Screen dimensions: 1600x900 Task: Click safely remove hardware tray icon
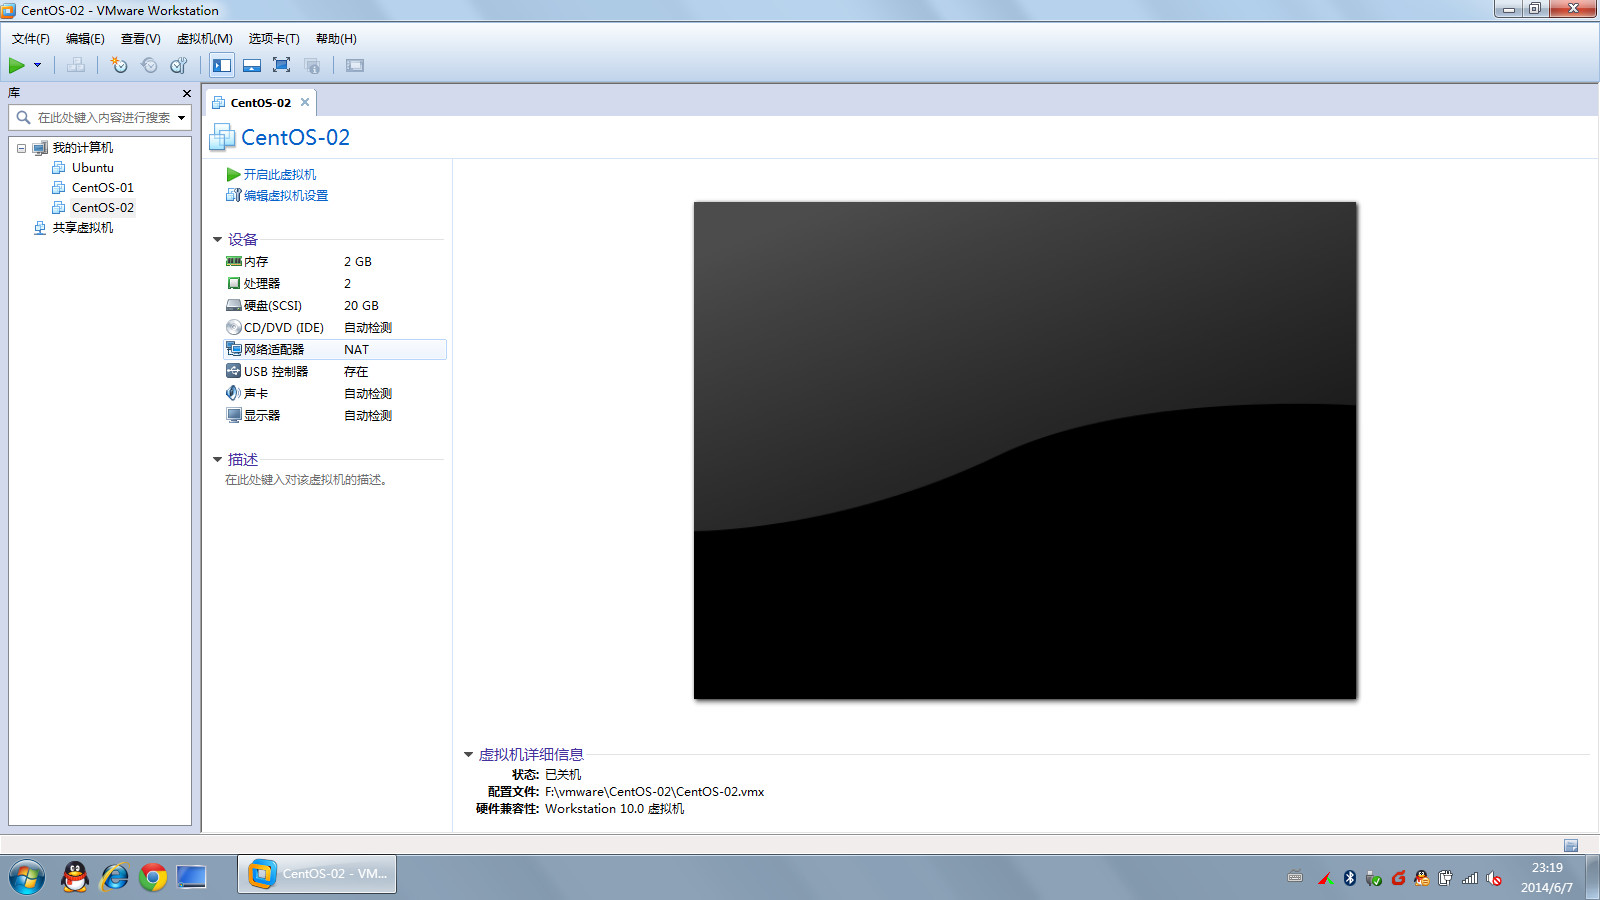click(x=1374, y=878)
